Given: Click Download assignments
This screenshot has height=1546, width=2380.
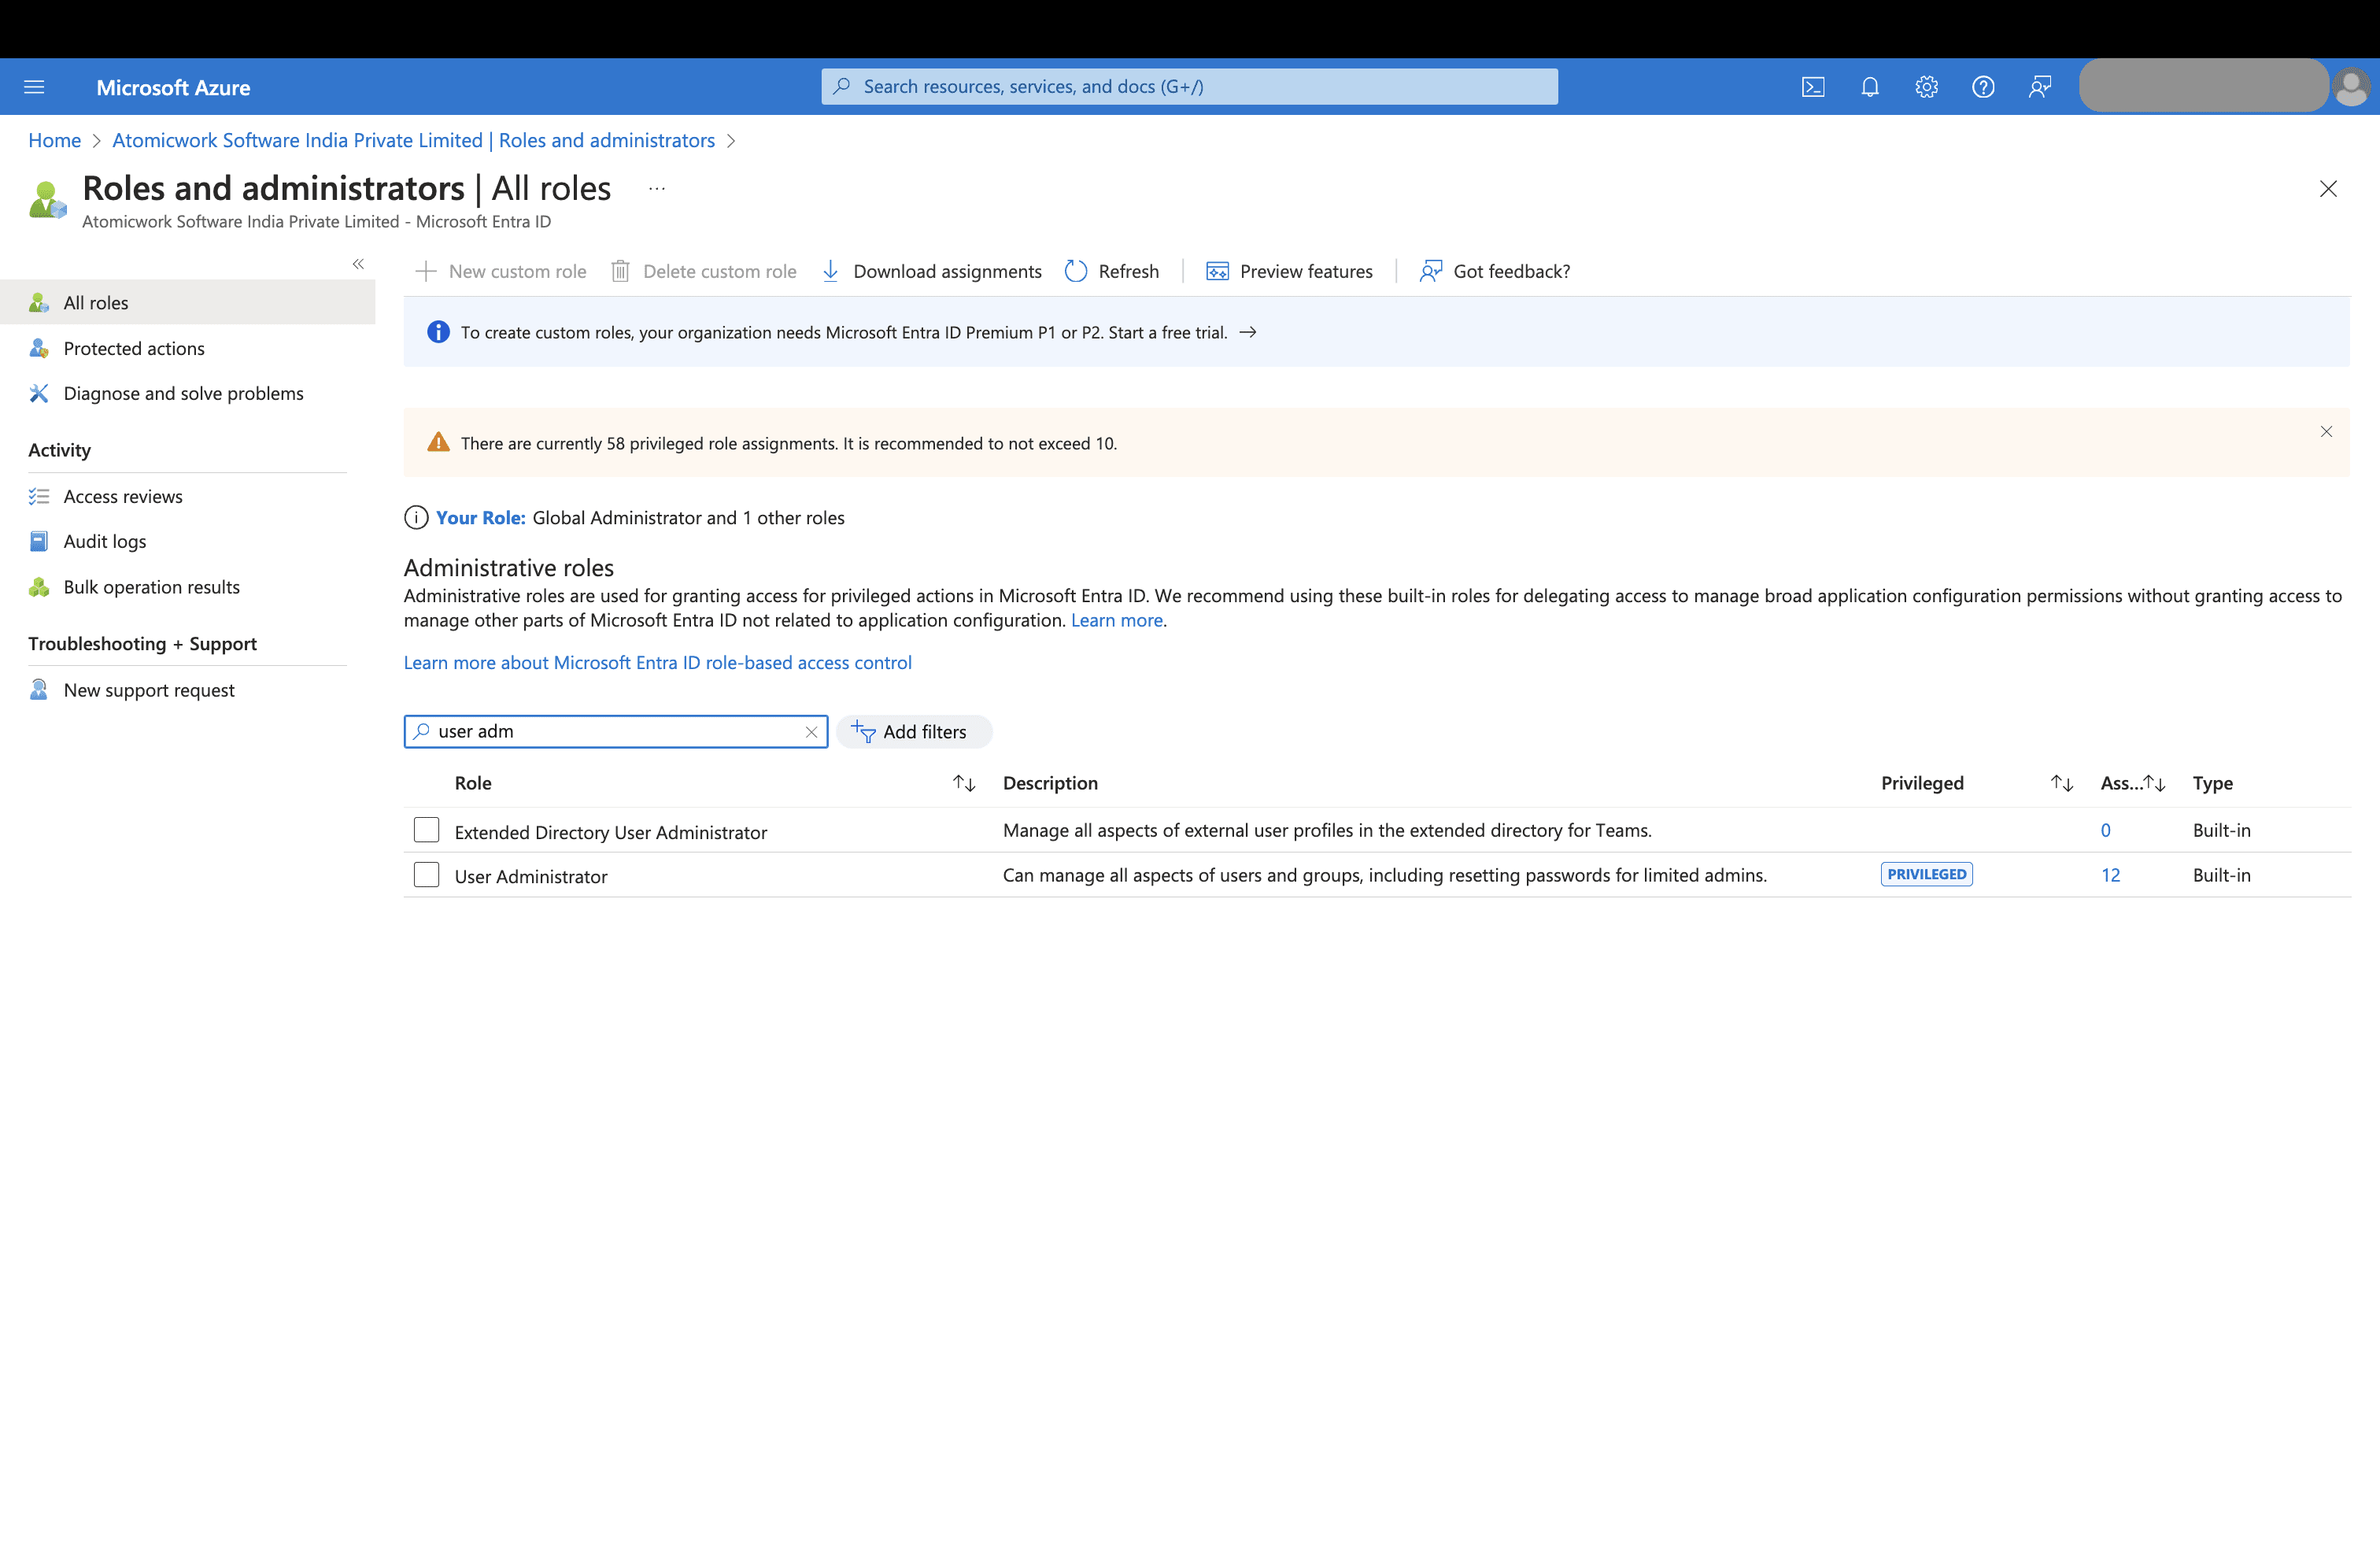Looking at the screenshot, I should [931, 271].
